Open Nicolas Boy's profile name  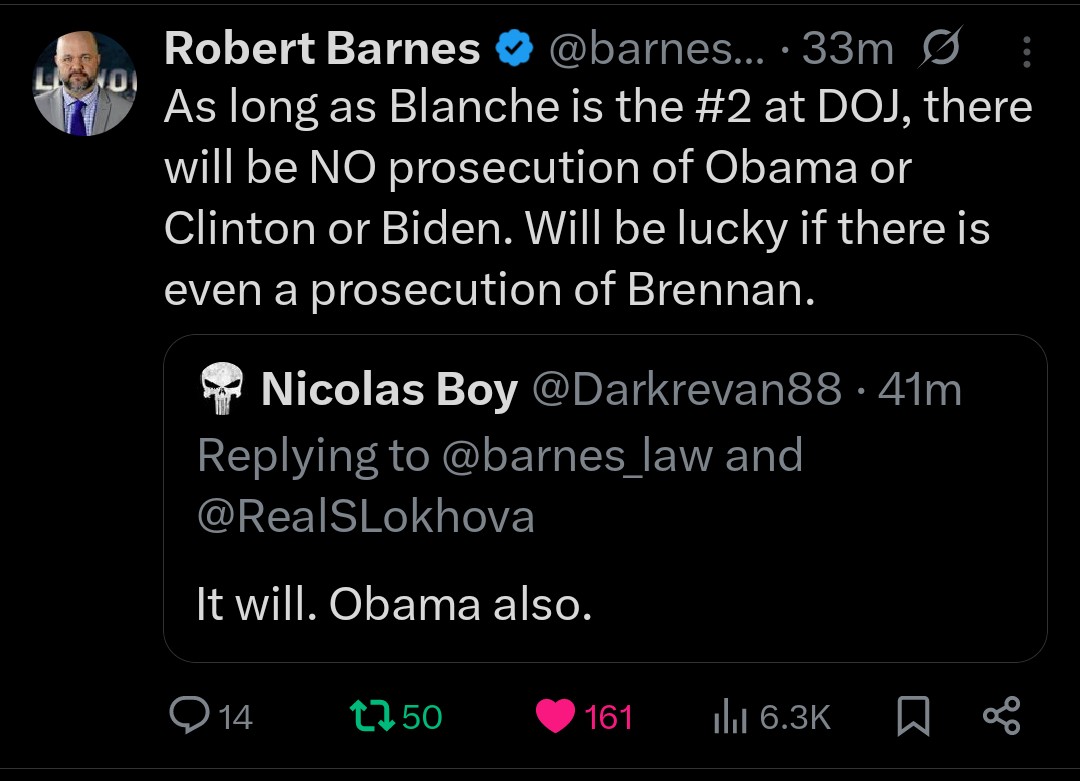(389, 390)
